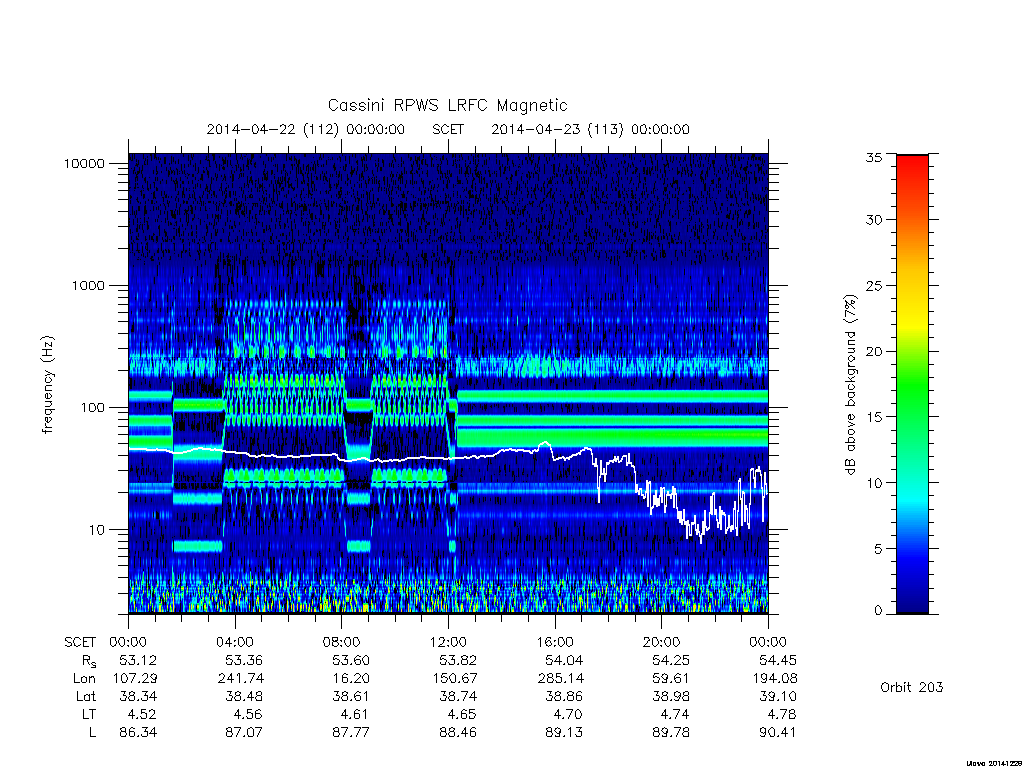1024x768 pixels.
Task: Click the Lon value '107.29'
Action: click(135, 679)
